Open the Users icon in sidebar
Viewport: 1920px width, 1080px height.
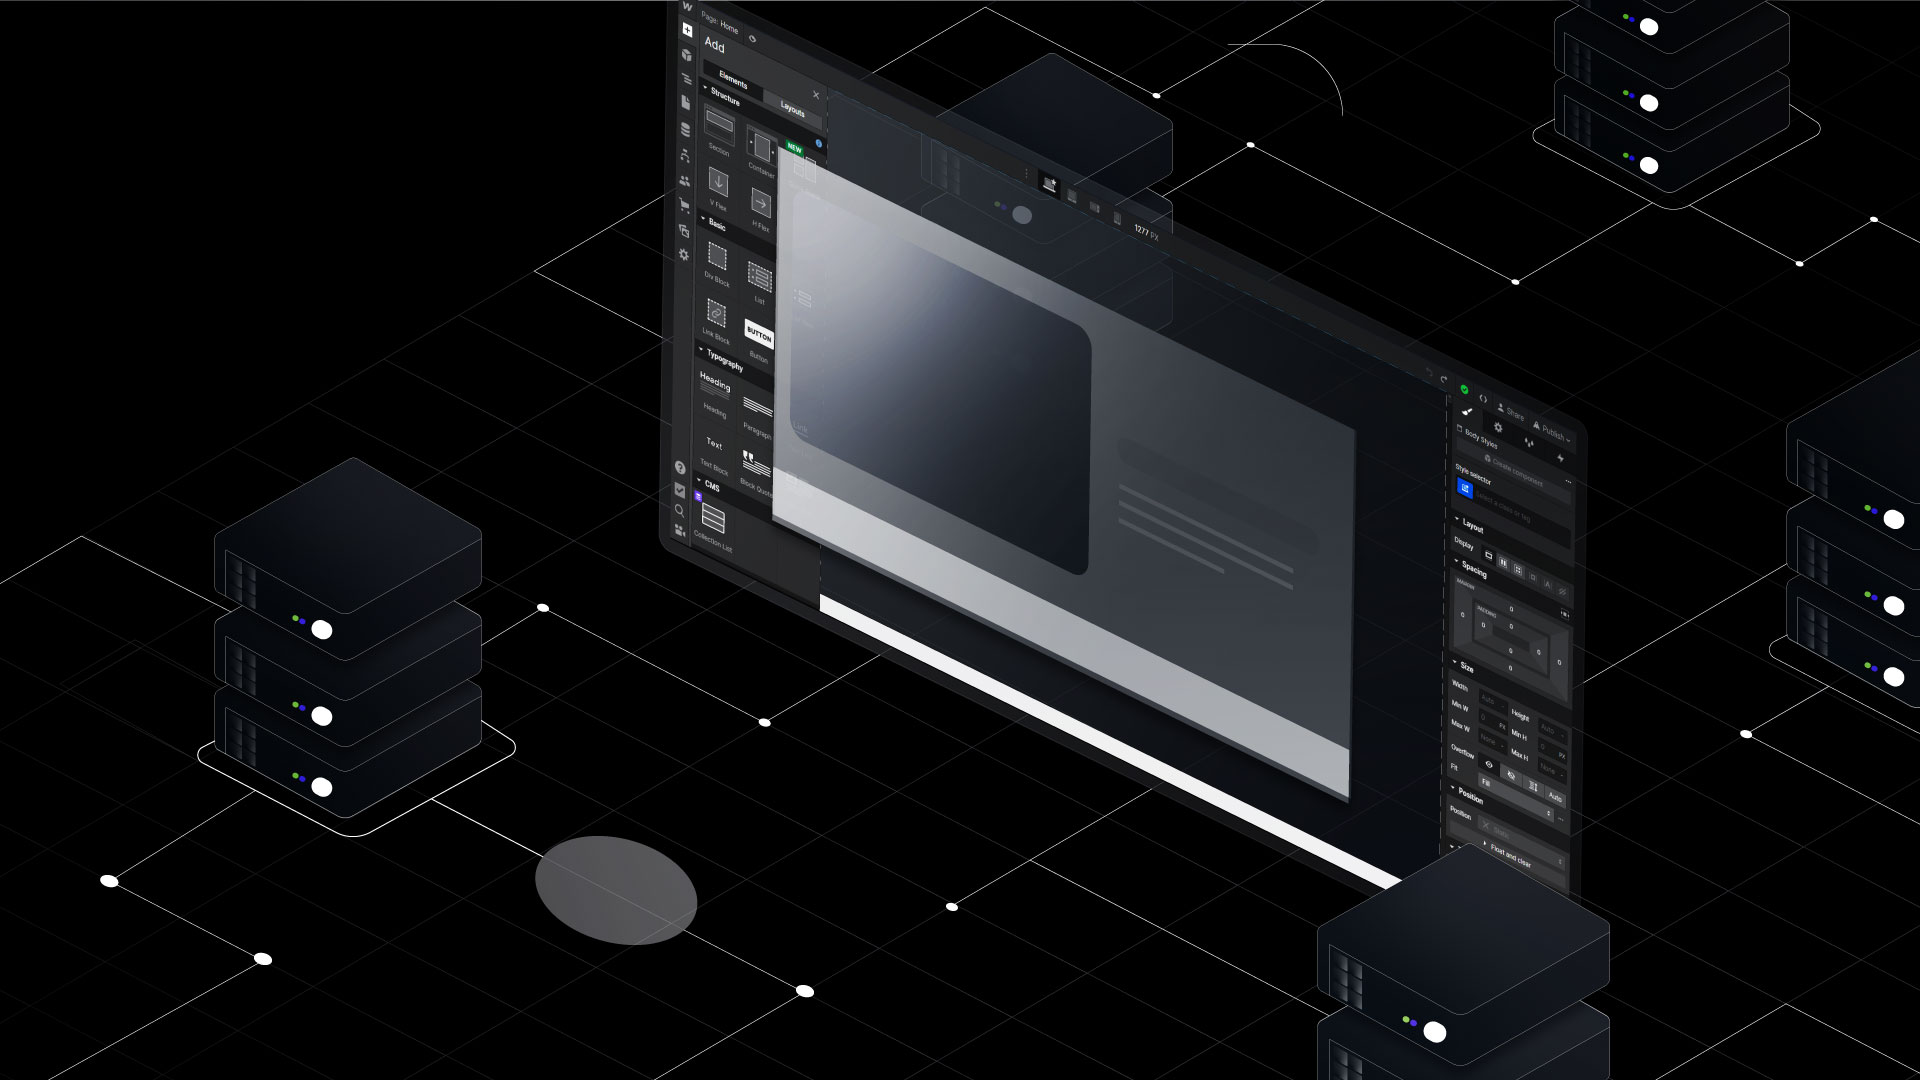(685, 181)
